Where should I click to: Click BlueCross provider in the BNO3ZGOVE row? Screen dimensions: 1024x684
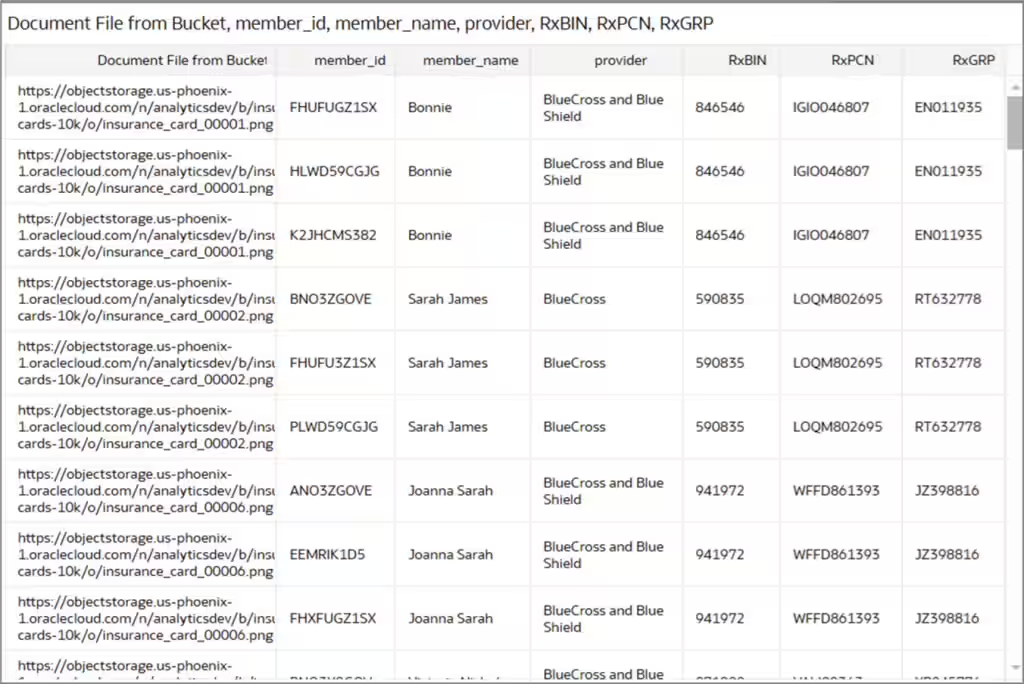coord(574,299)
